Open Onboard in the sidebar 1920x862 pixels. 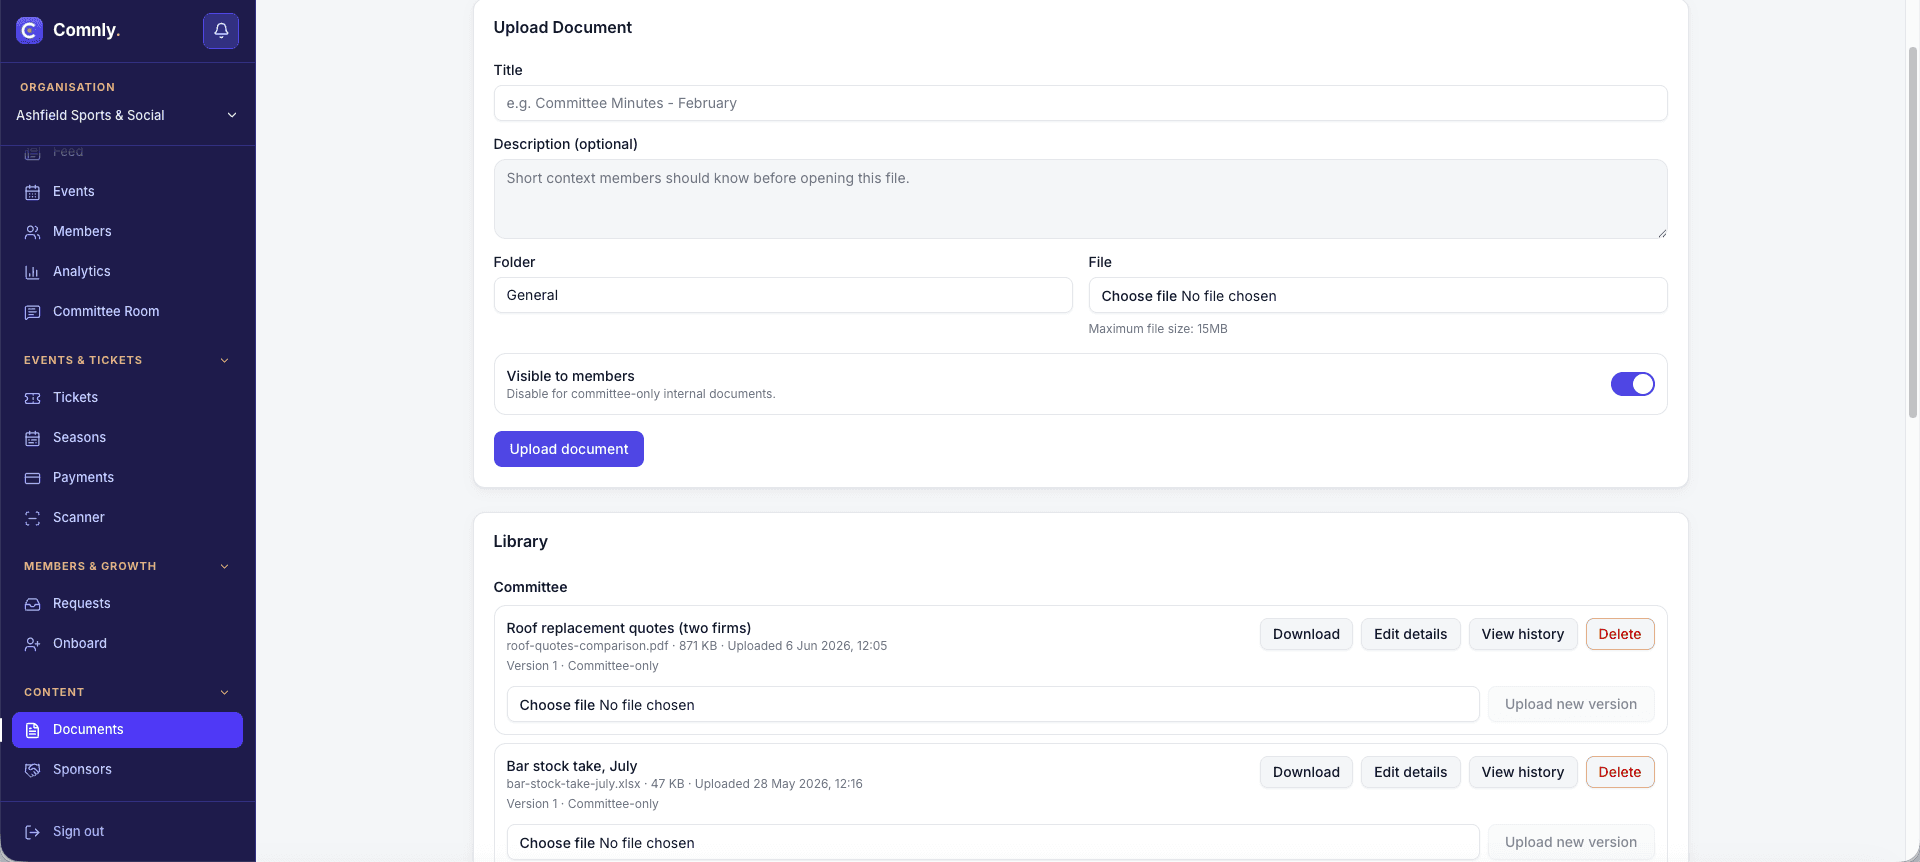127,644
